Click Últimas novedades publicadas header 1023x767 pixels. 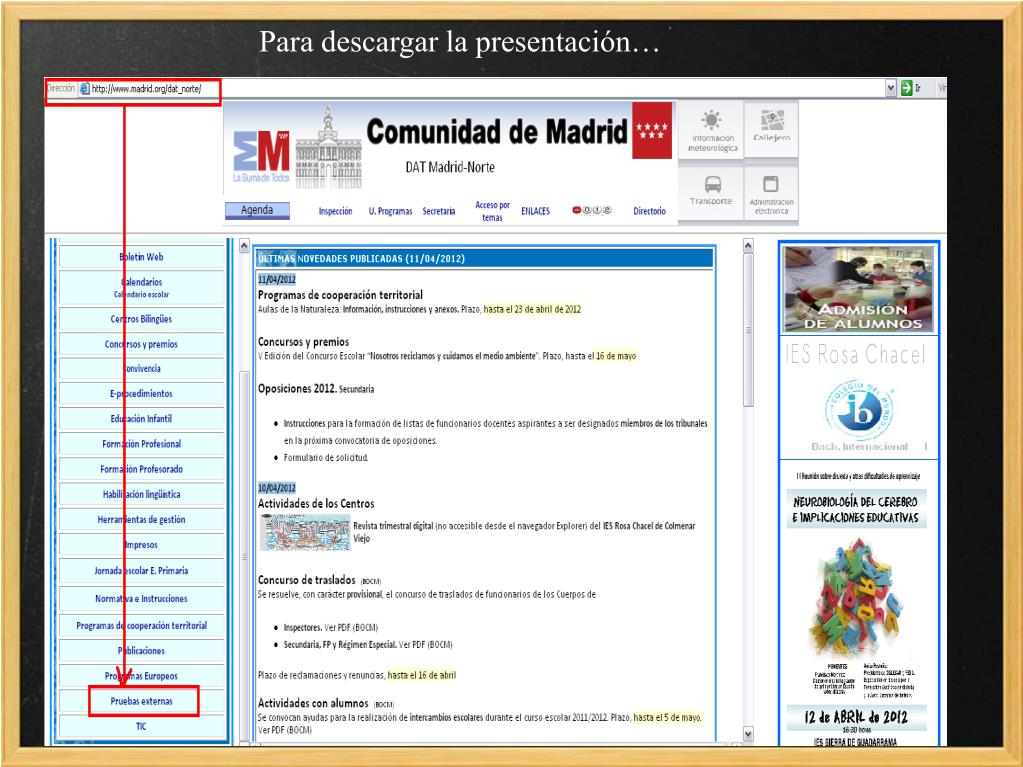coord(484,258)
